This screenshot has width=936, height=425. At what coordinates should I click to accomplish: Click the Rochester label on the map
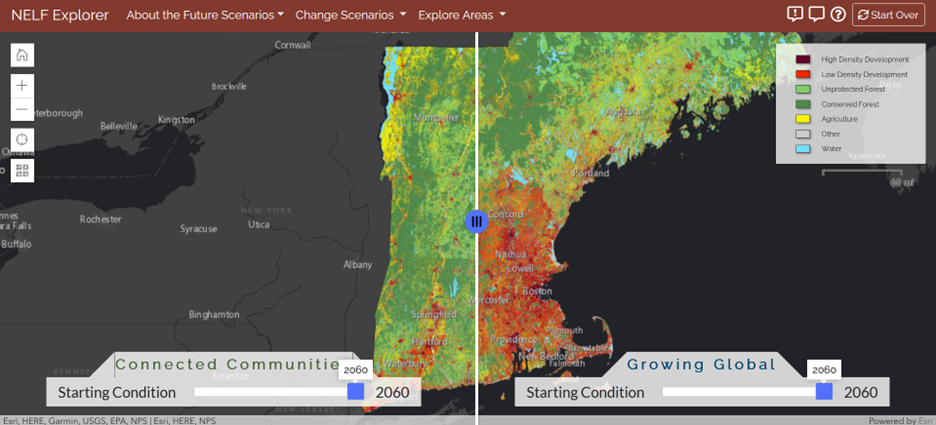(x=100, y=219)
